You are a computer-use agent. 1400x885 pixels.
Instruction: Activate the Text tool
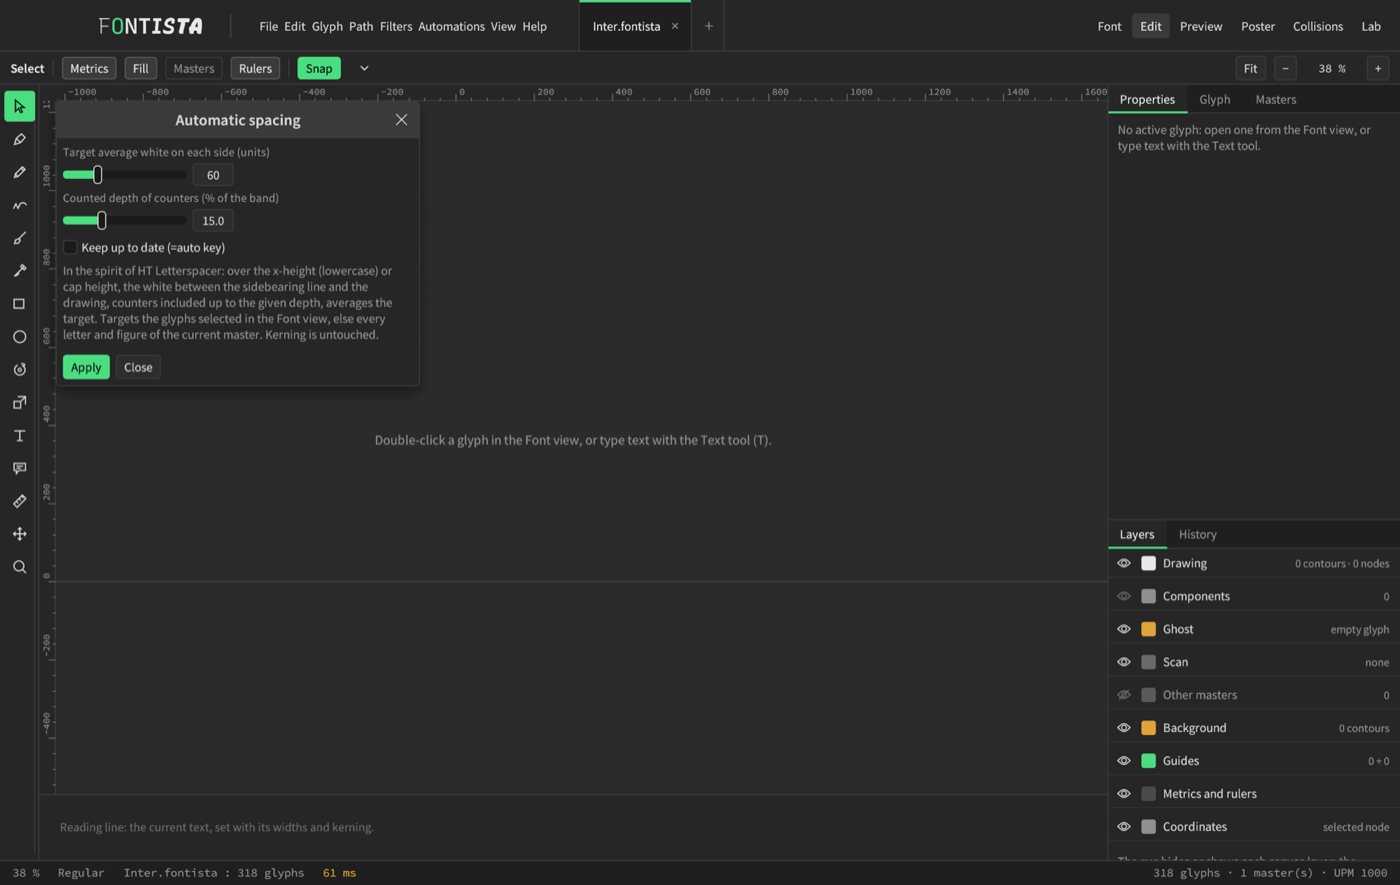click(x=19, y=436)
